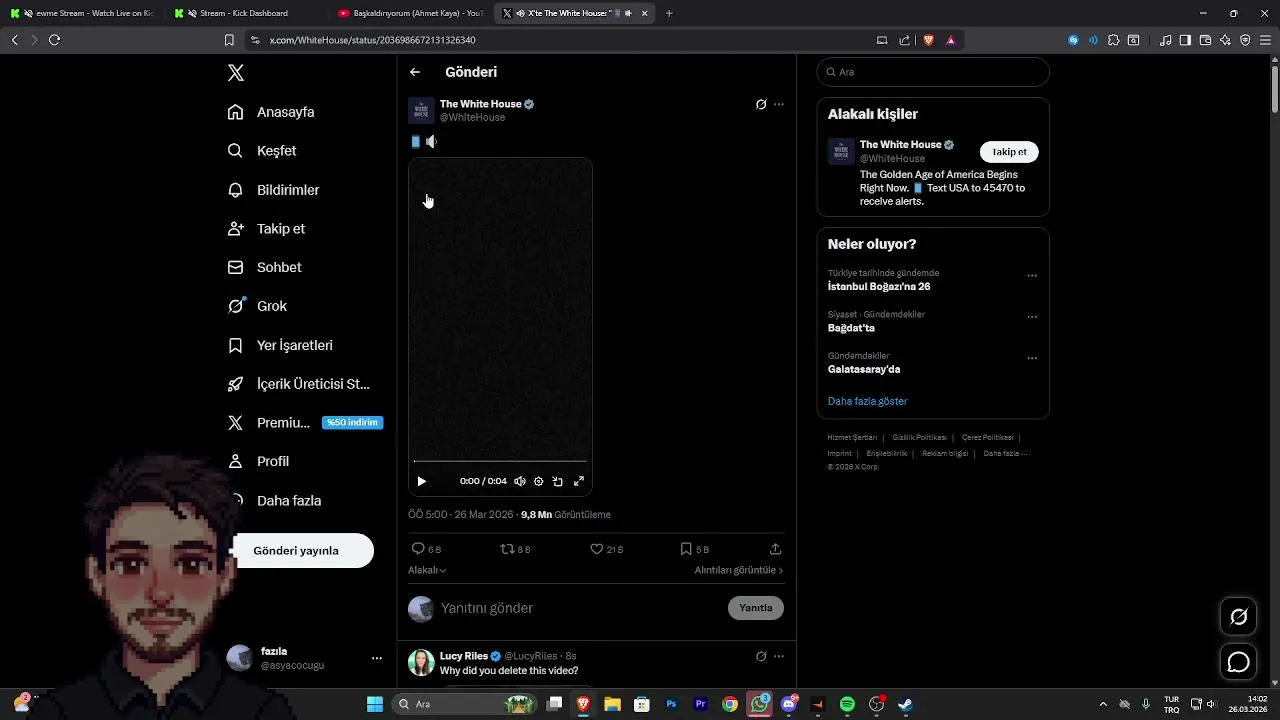Reply to the post via comment icon
Image resolution: width=1280 pixels, height=720 pixels.
(418, 549)
